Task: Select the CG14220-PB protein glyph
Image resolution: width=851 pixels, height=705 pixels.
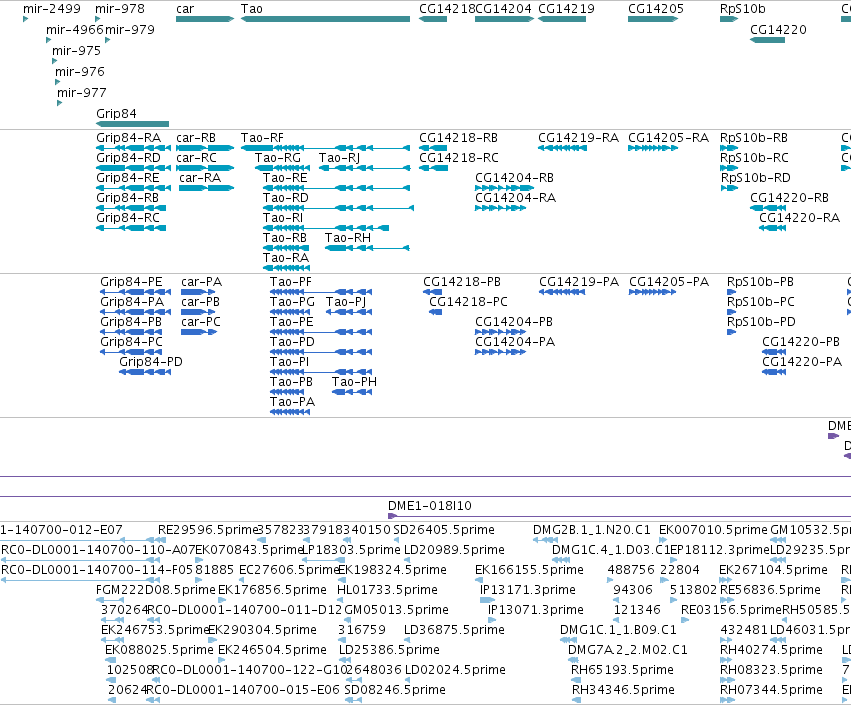Action: pos(774,352)
